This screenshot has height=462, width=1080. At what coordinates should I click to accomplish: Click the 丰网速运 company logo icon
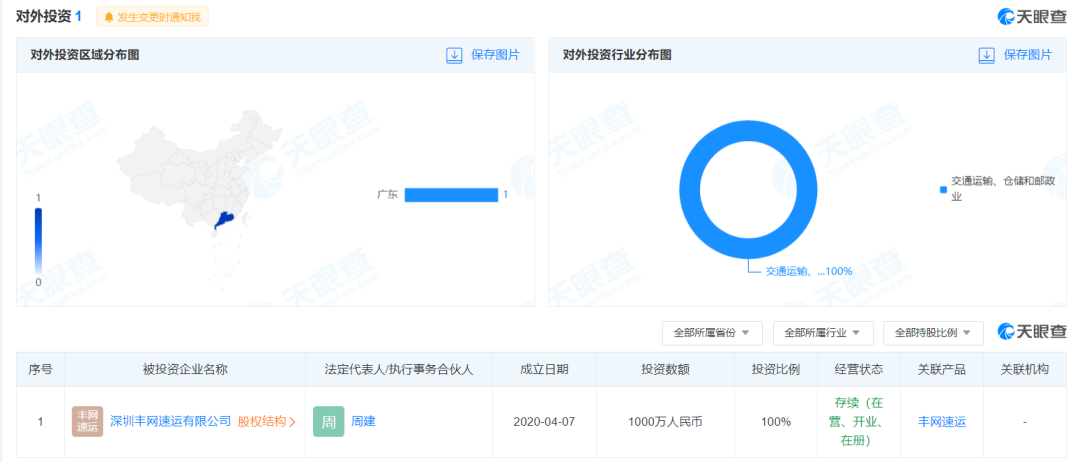87,421
